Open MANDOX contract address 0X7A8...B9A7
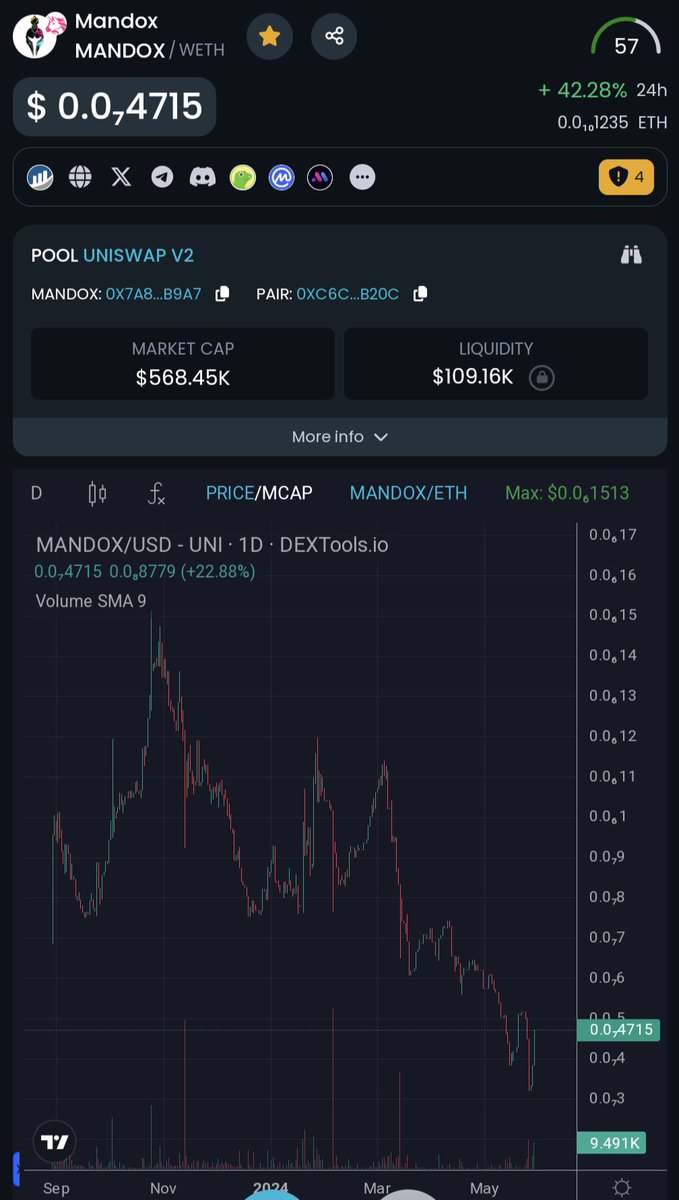This screenshot has width=679, height=1200. coord(154,294)
